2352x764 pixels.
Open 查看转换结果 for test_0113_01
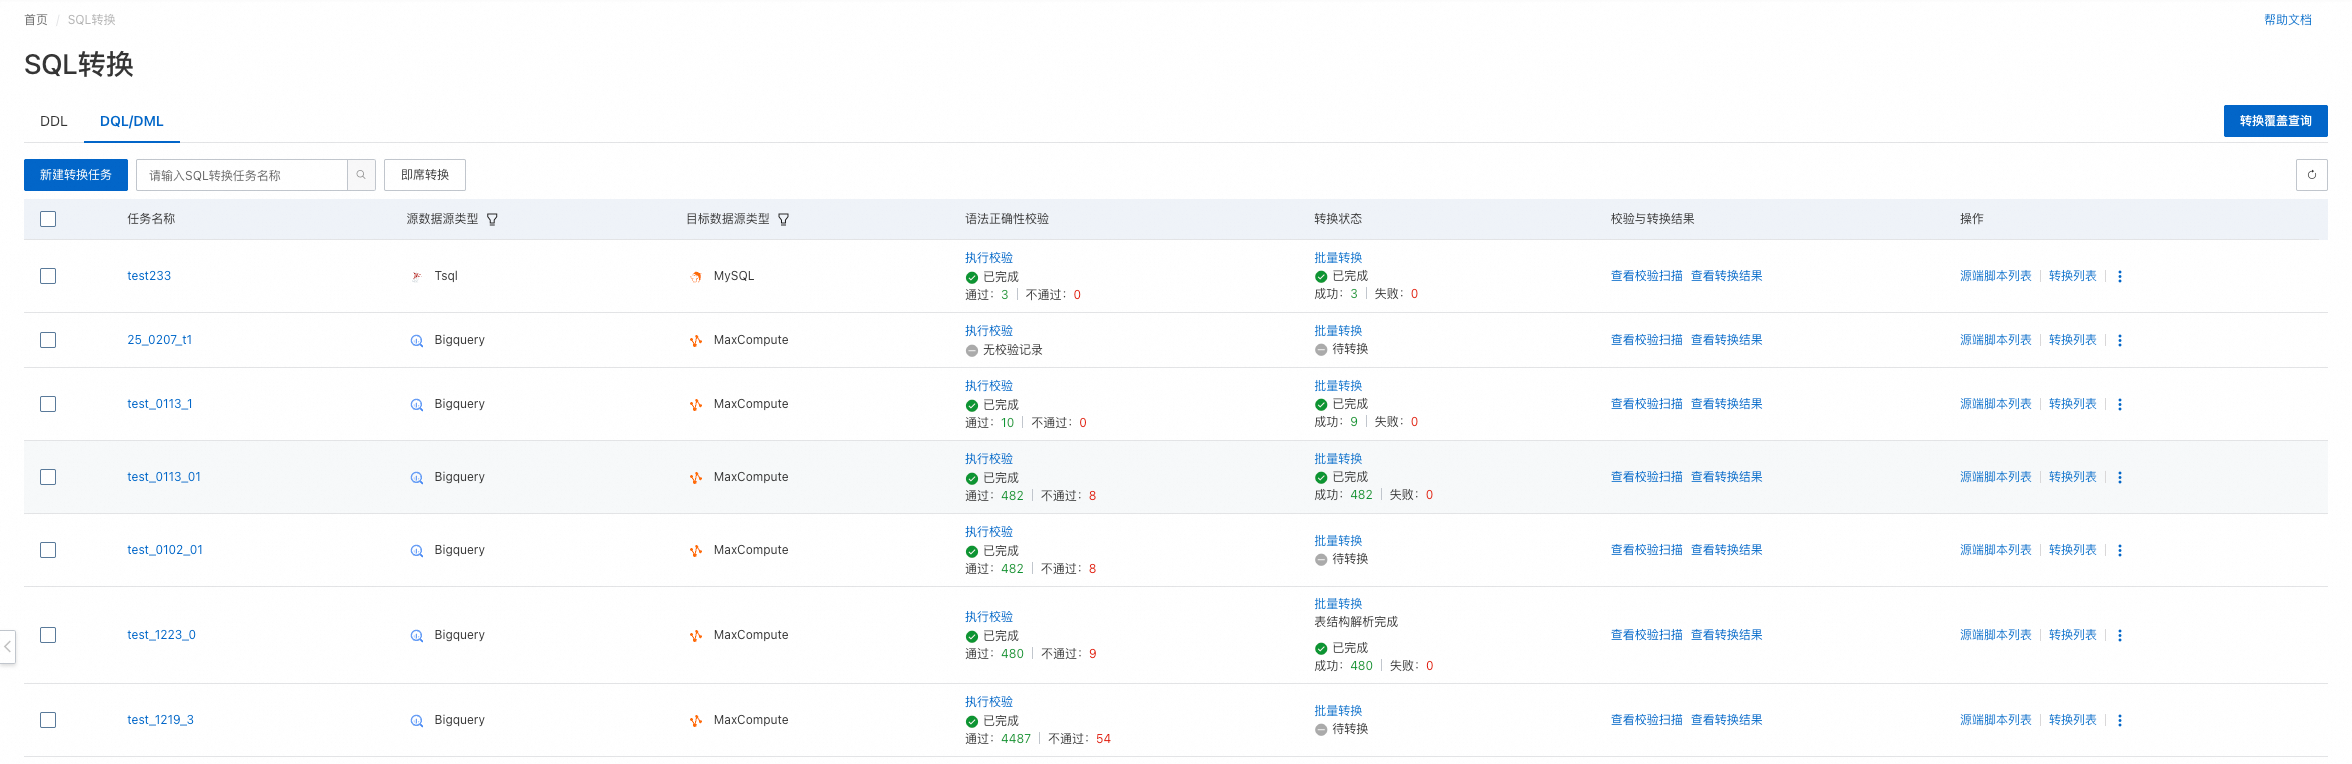pyautogui.click(x=1726, y=477)
